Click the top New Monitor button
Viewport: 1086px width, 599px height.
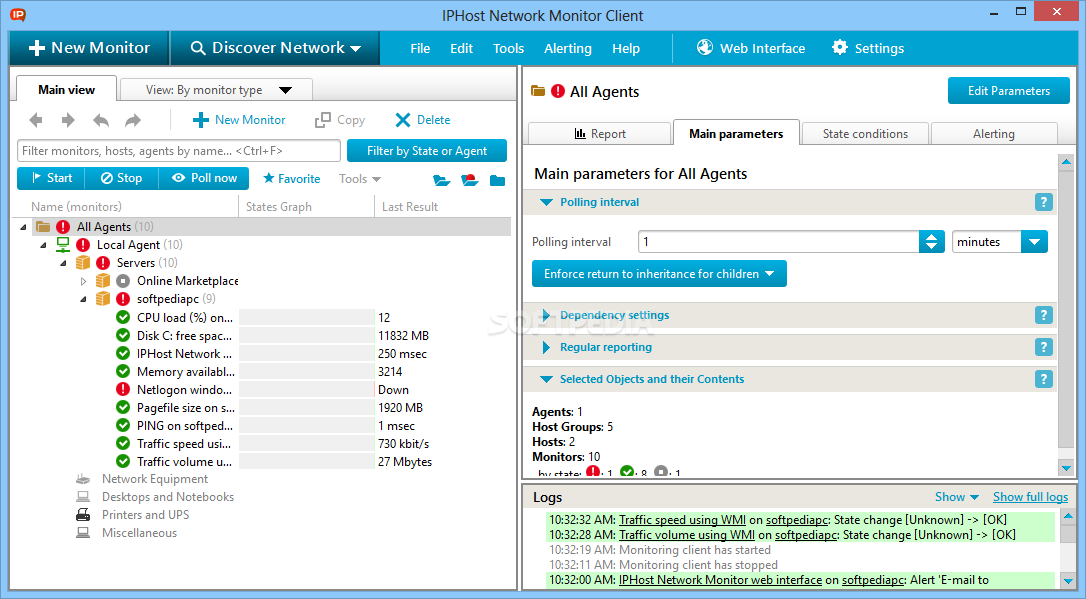[89, 48]
